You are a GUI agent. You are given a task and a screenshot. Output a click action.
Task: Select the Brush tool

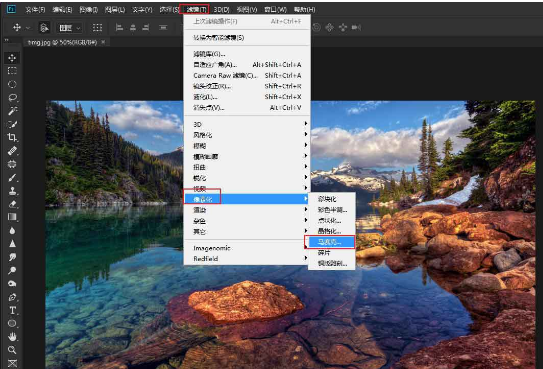[x=12, y=178]
